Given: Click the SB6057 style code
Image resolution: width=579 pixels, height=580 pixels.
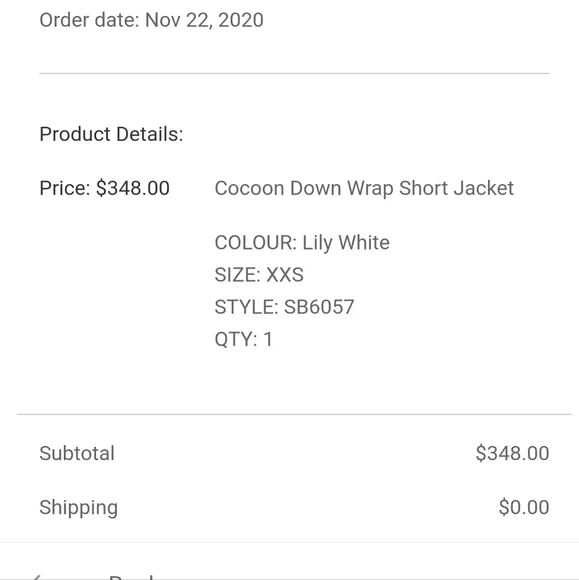Looking at the screenshot, I should (x=319, y=307).
